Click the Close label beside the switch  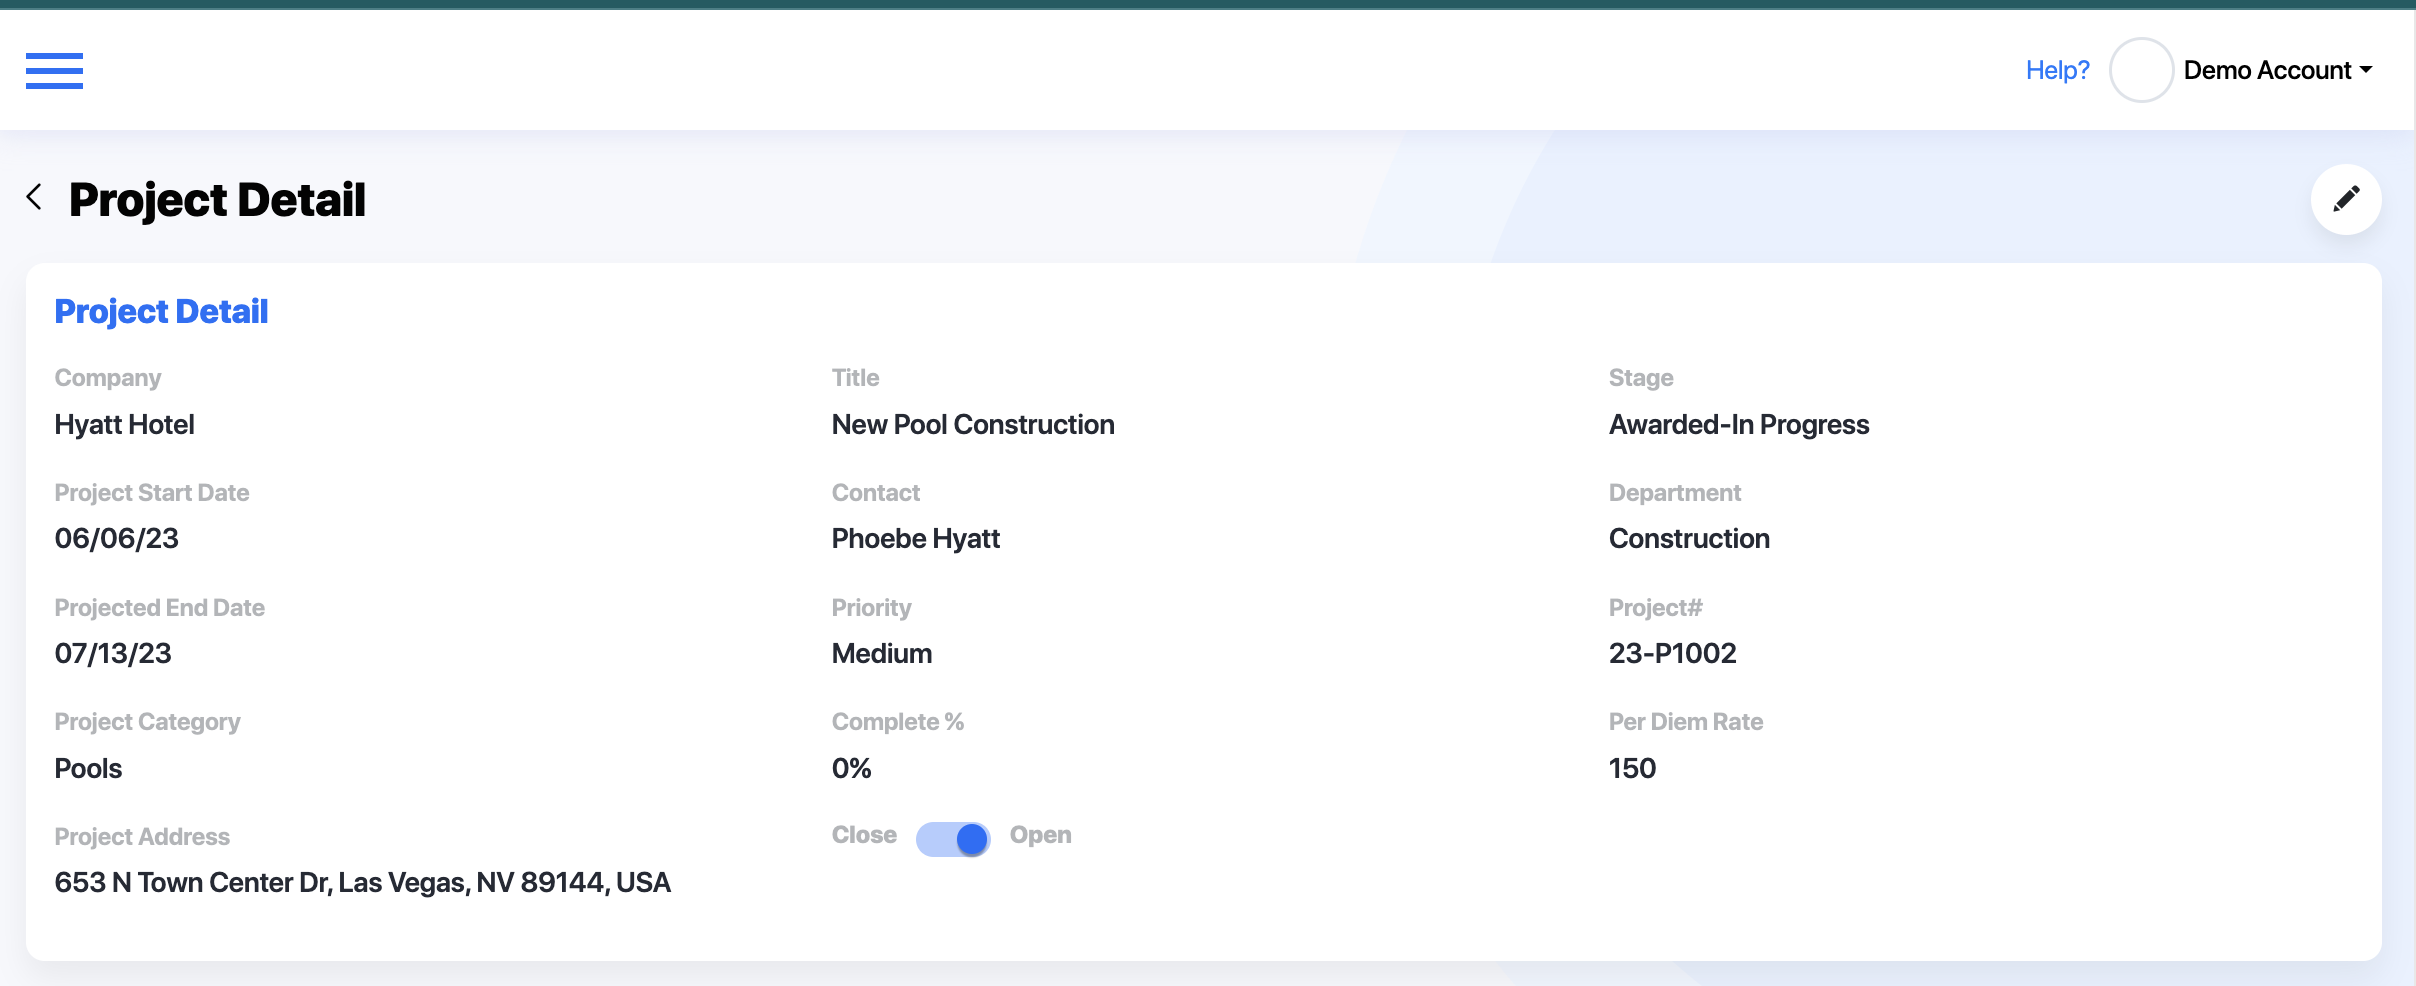(x=864, y=835)
